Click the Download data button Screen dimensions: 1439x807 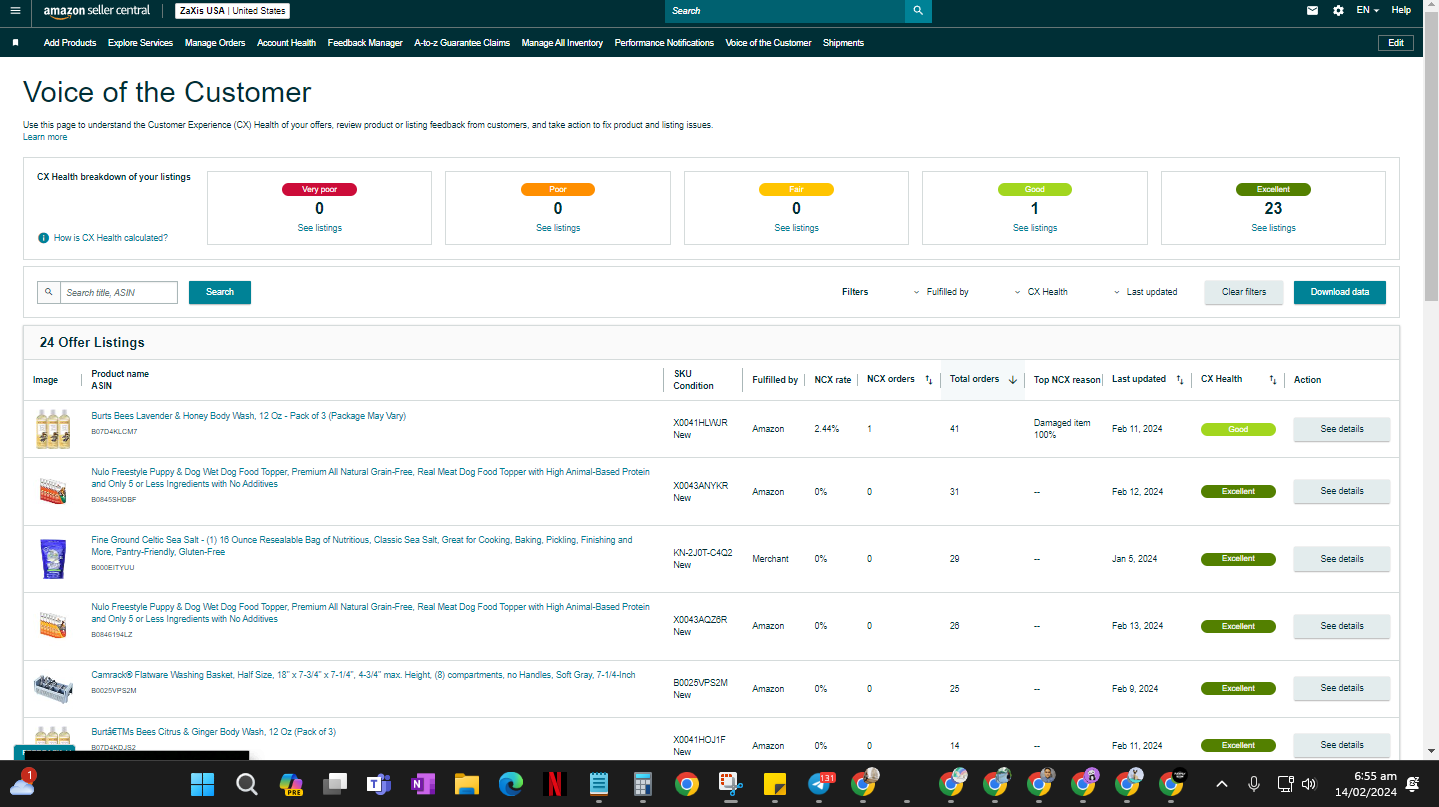pyautogui.click(x=1340, y=292)
